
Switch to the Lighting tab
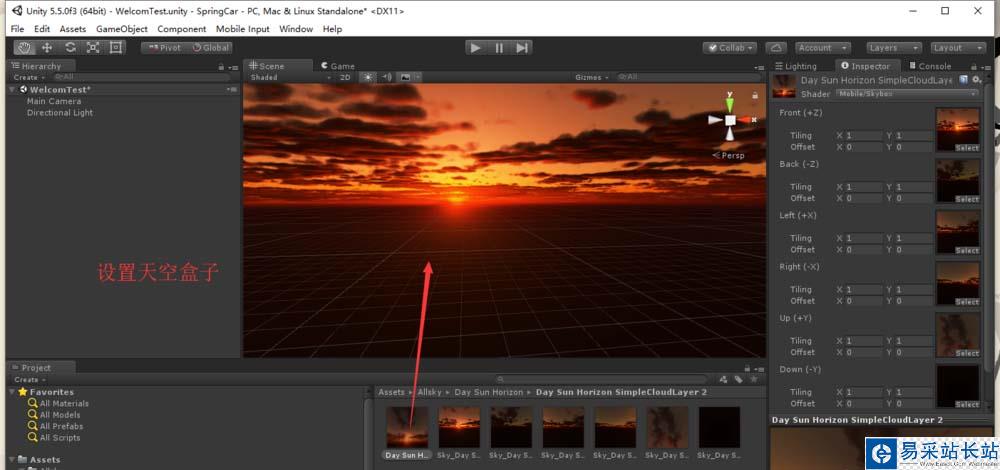(795, 66)
